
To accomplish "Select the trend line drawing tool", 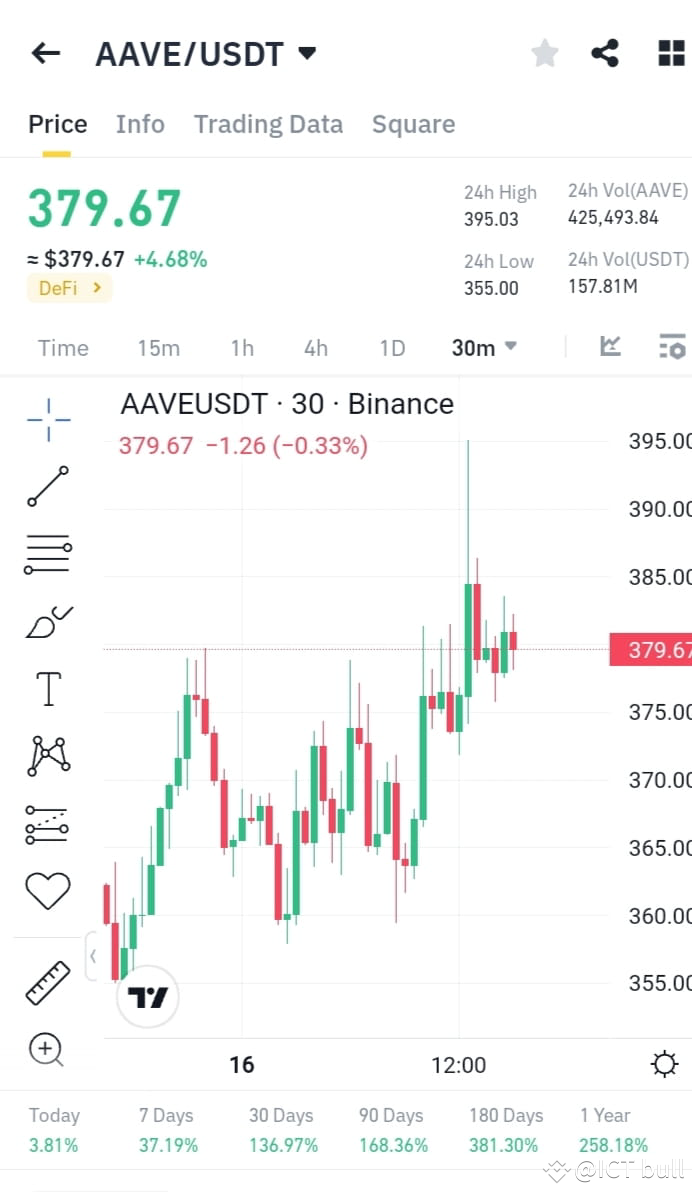I will pos(47,487).
